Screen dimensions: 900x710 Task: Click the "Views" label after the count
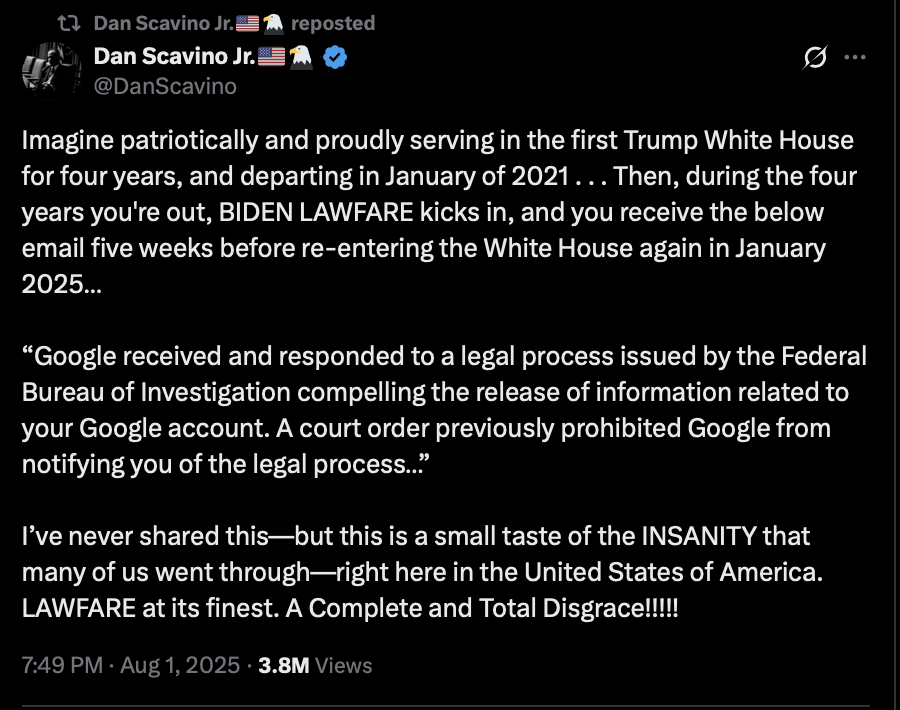click(343, 665)
